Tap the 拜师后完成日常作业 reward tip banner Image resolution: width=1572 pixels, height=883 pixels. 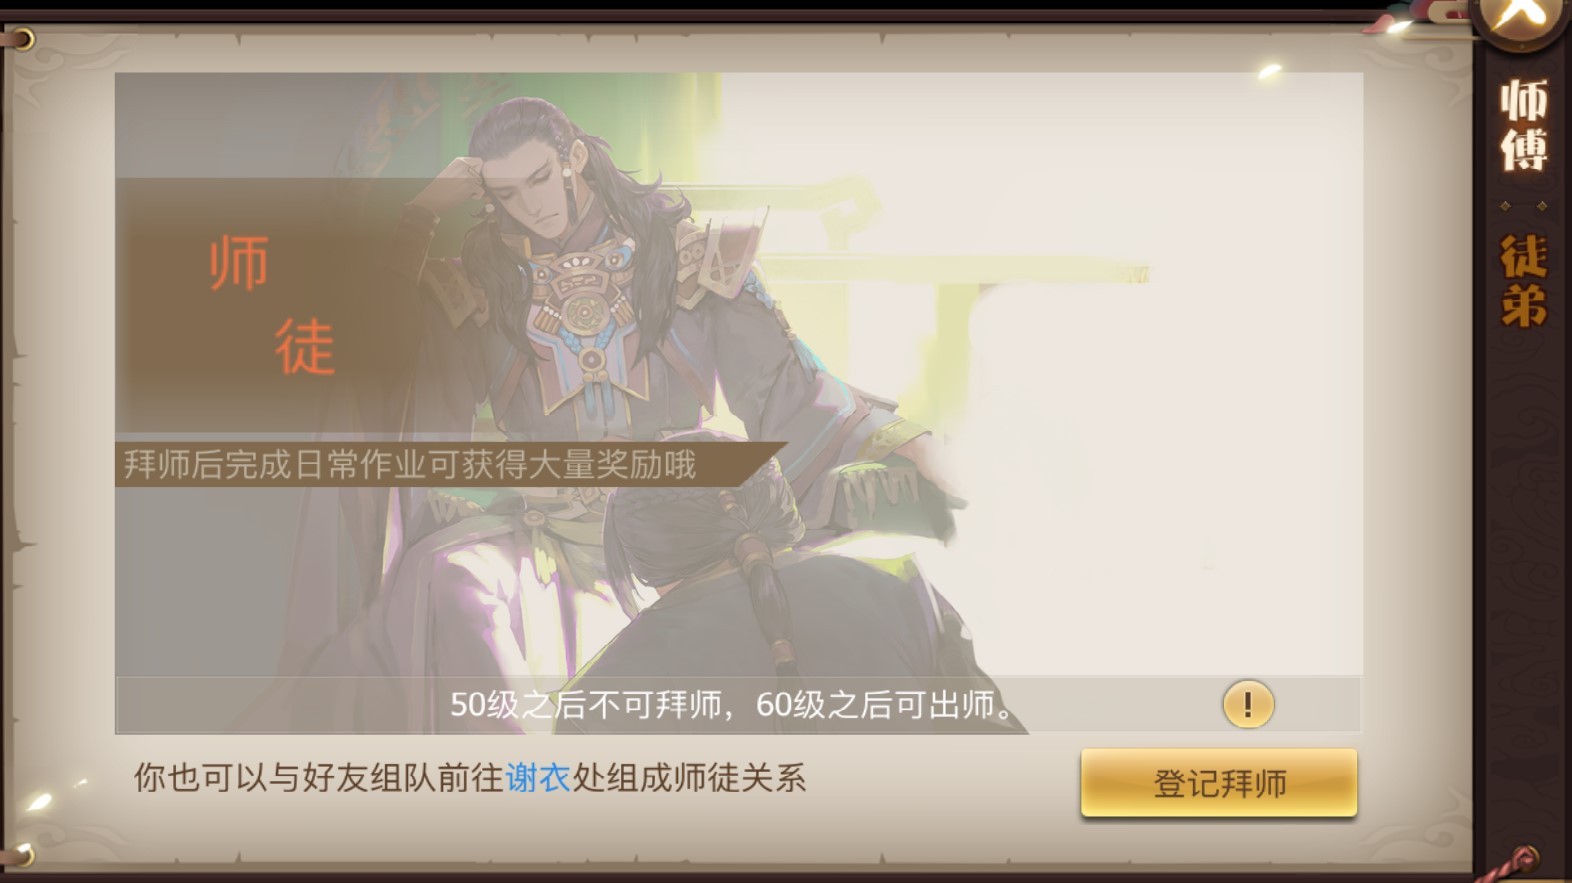tap(450, 465)
